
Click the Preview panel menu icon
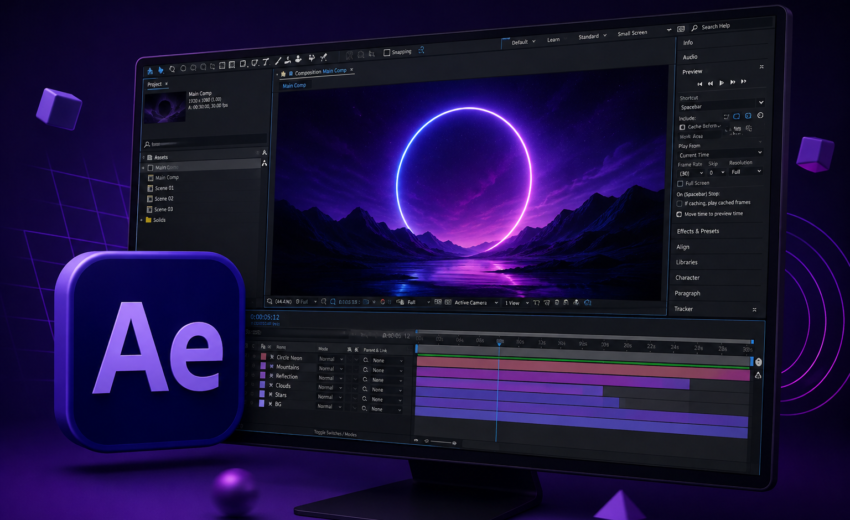click(762, 67)
